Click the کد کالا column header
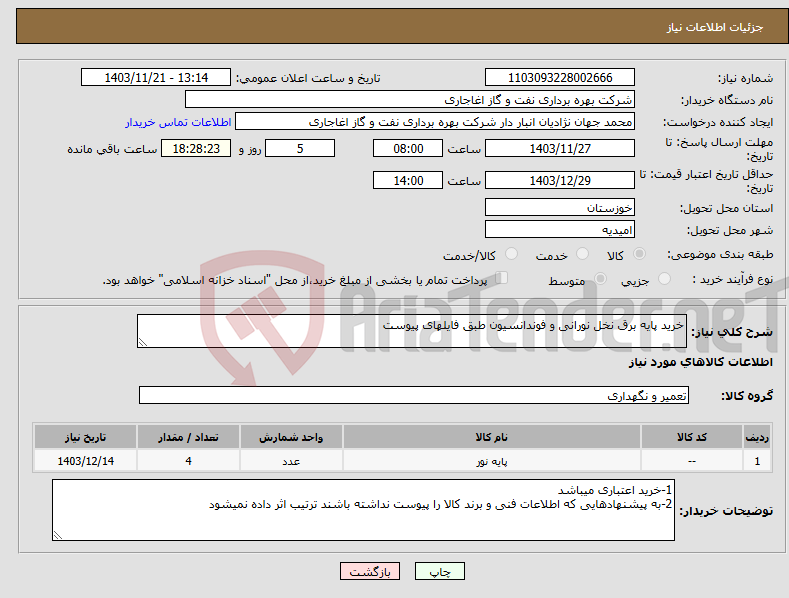This screenshot has height=598, width=789. [x=692, y=437]
